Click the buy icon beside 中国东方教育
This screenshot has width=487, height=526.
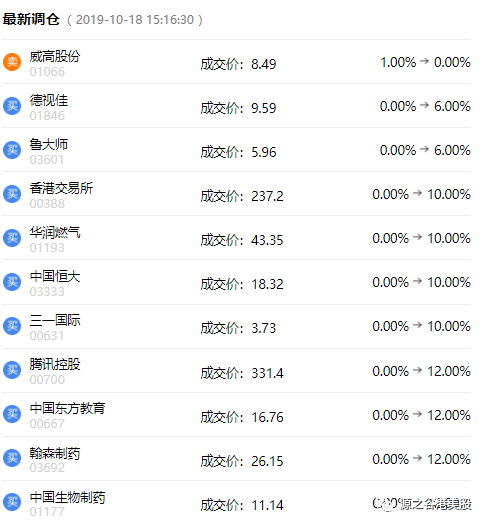(x=12, y=414)
